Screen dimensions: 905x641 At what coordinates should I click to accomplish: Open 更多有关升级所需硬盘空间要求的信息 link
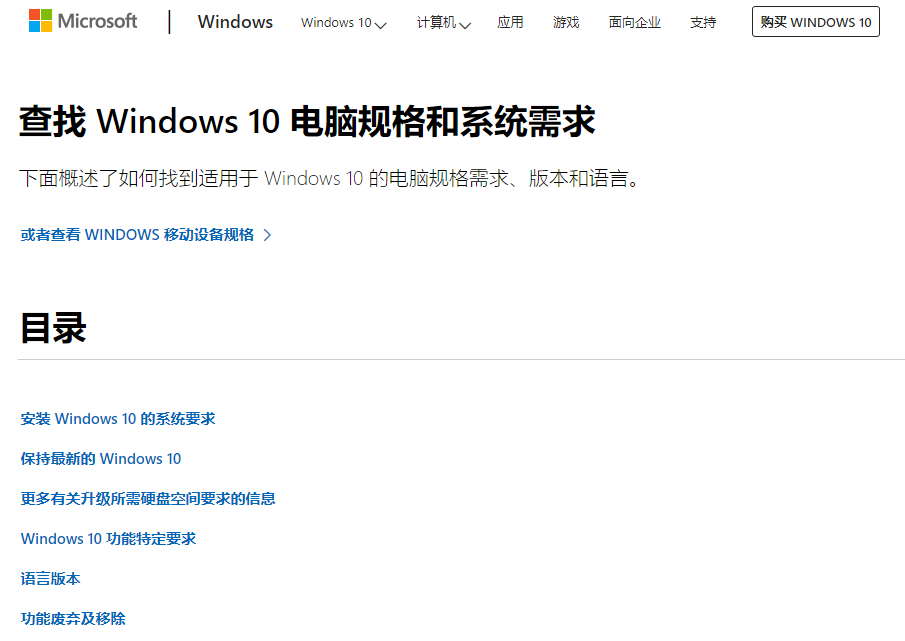click(x=147, y=498)
